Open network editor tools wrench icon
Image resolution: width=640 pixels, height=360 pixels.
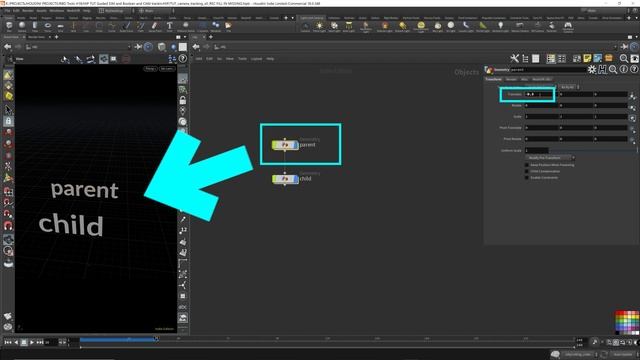click(514, 59)
